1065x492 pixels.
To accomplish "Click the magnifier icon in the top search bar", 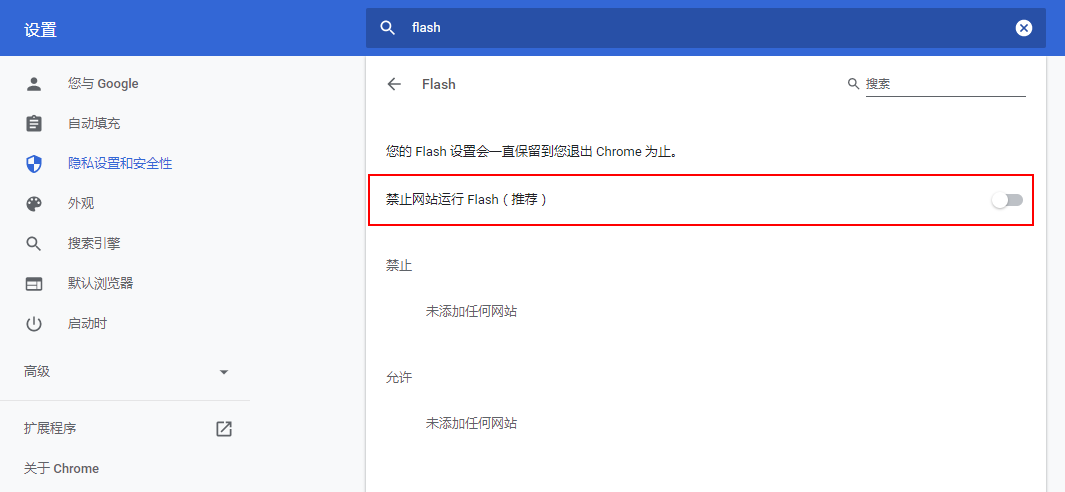I will [388, 28].
